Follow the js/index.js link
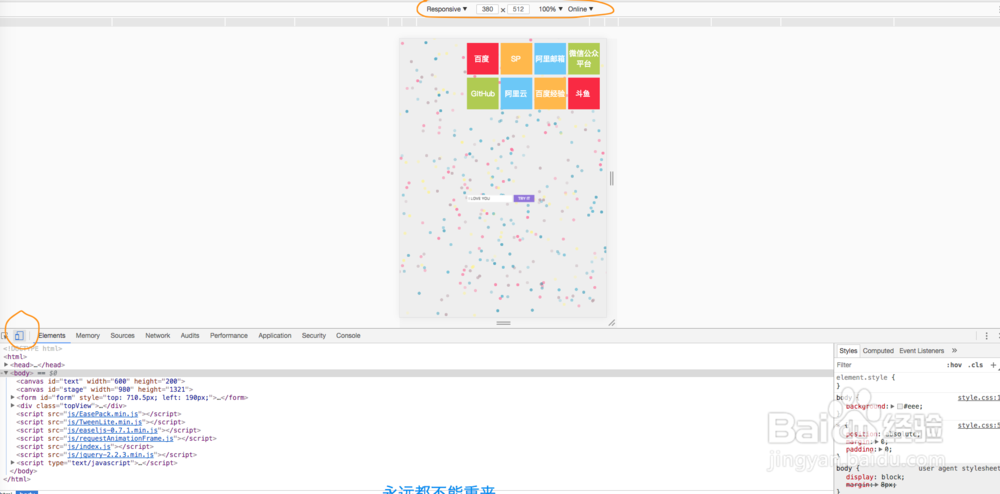The width and height of the screenshot is (1000, 494). 88,447
